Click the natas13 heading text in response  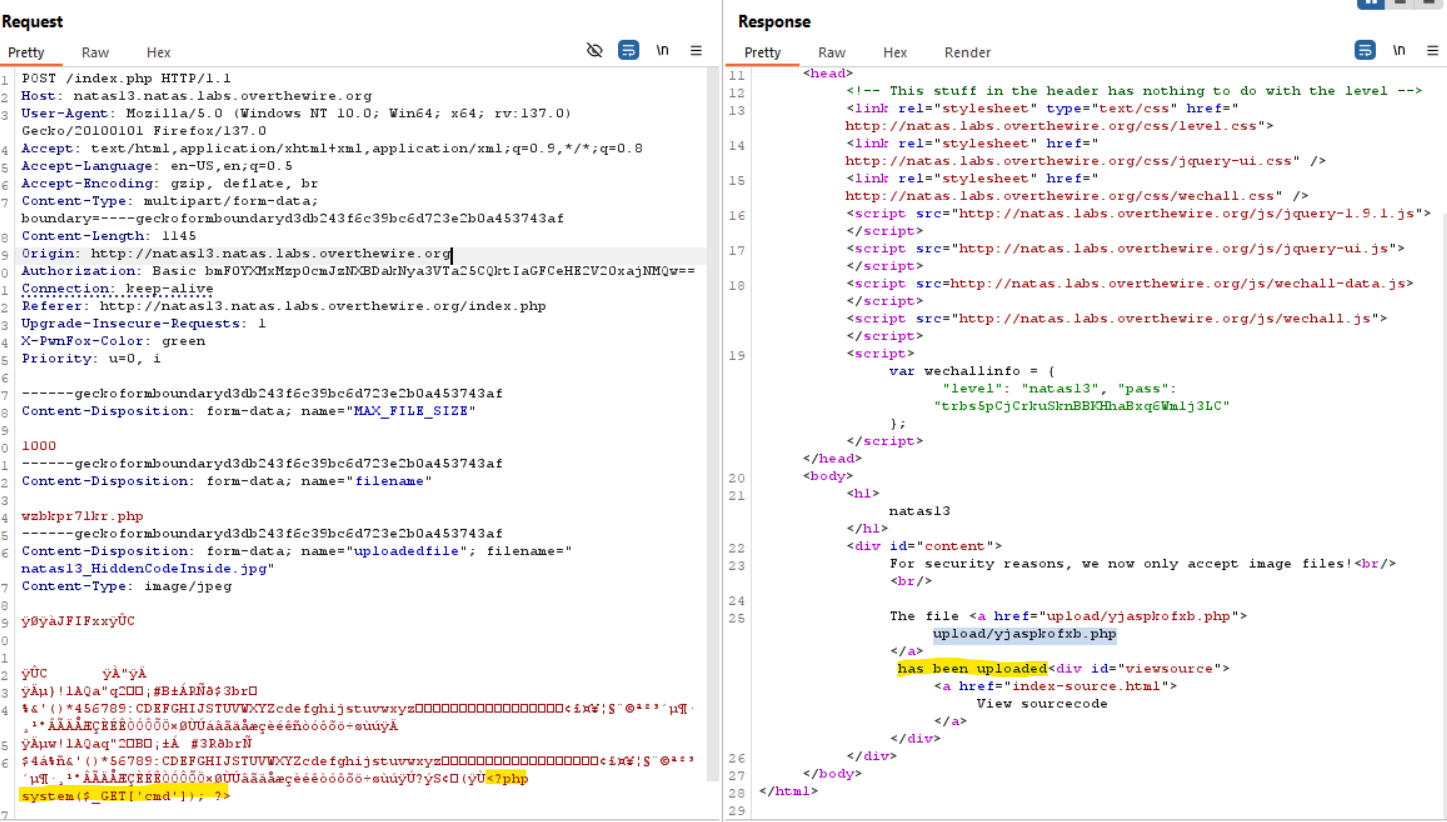tap(919, 511)
